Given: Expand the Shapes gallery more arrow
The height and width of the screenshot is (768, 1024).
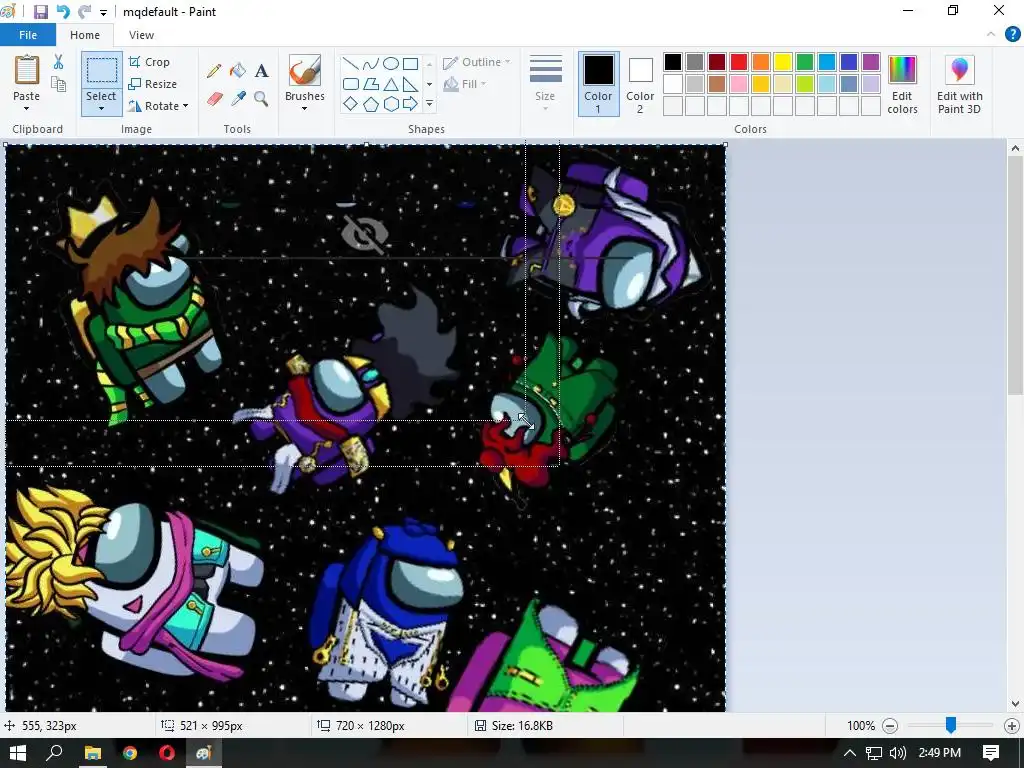Looking at the screenshot, I should (x=429, y=104).
